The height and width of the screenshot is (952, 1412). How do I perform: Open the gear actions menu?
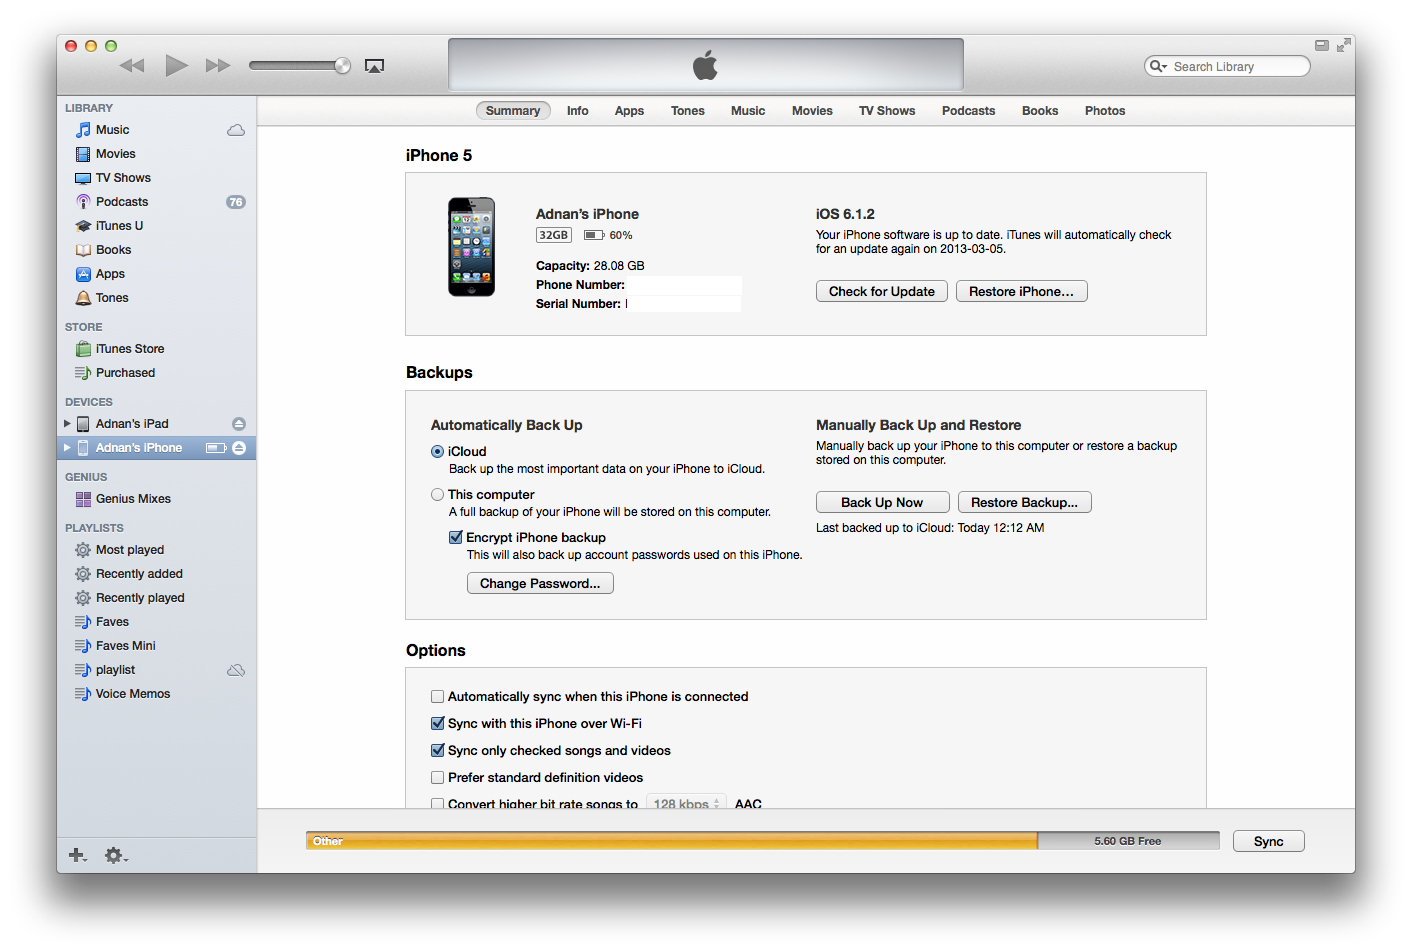tap(116, 855)
